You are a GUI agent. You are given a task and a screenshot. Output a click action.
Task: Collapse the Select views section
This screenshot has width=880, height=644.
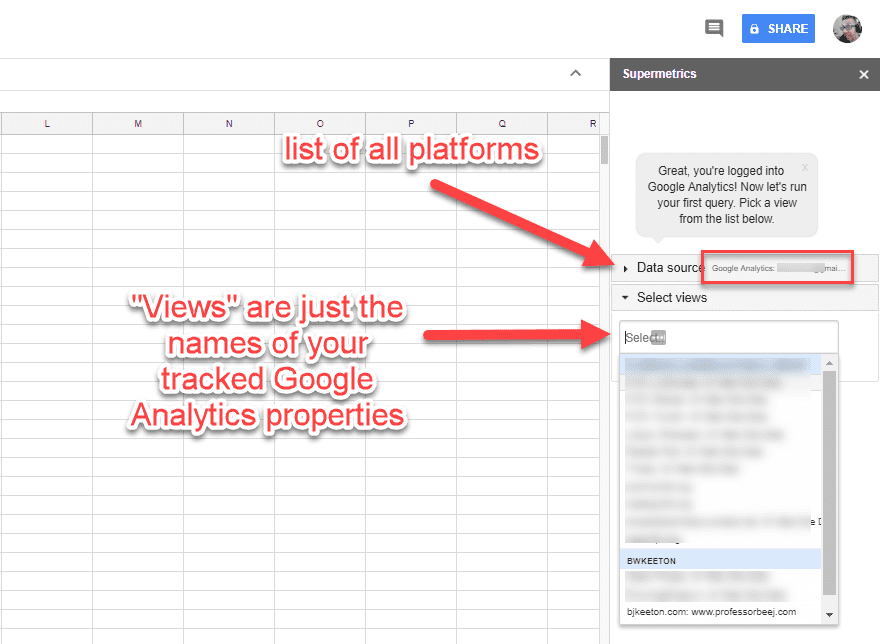pos(625,297)
